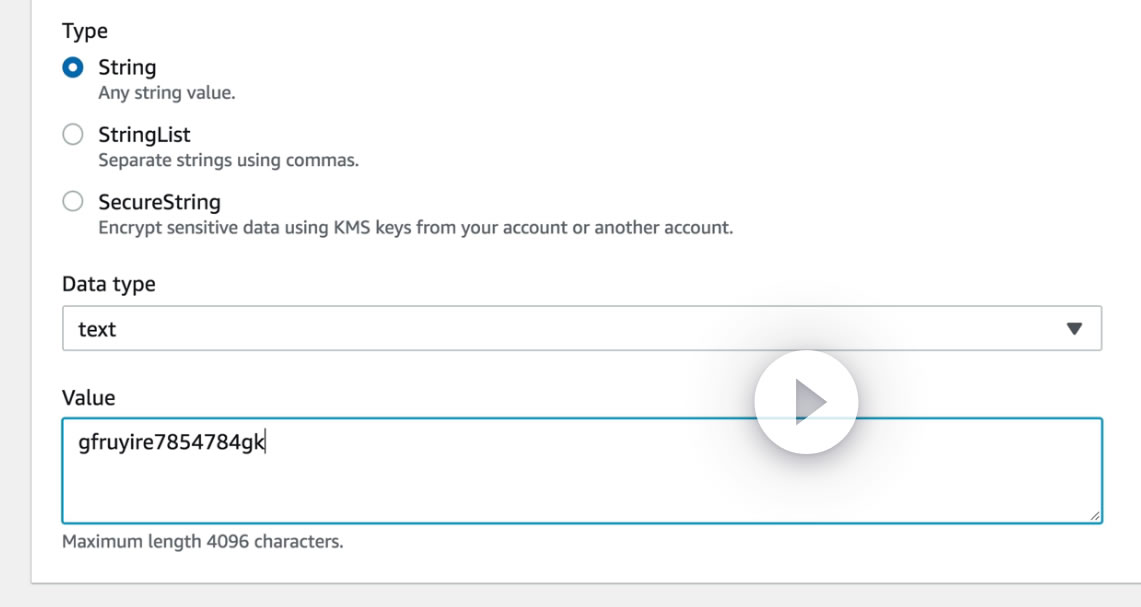Image resolution: width=1141 pixels, height=607 pixels.
Task: Click "Separate strings using commas." description
Action: [228, 160]
